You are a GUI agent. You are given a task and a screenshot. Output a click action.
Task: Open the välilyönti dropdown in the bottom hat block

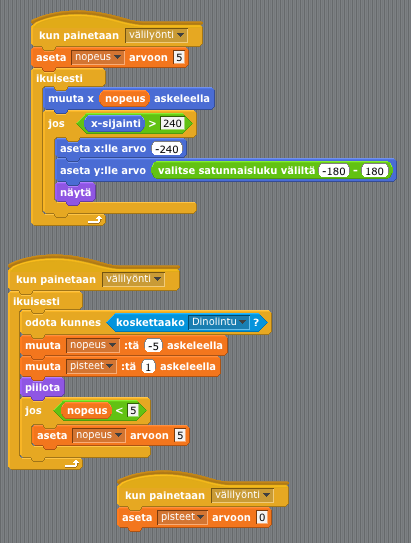pos(242,495)
